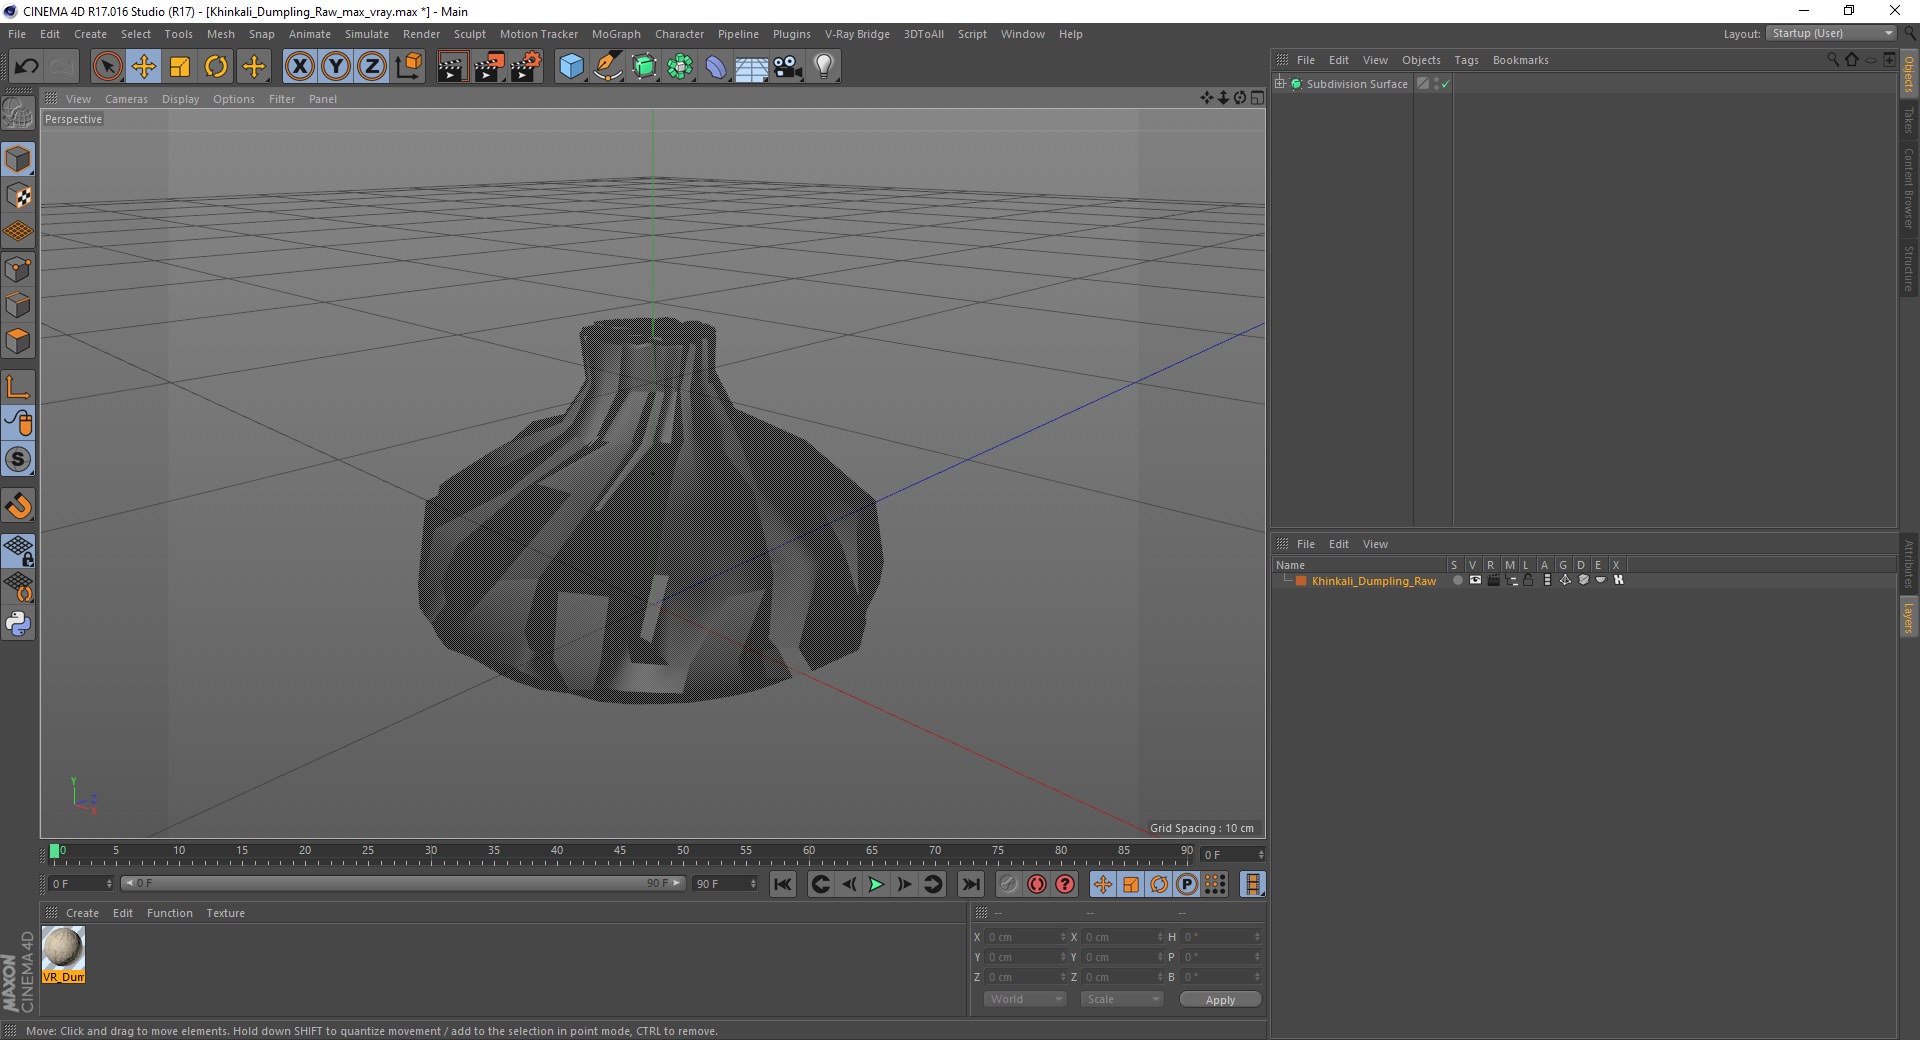Go to end of animation
The width and height of the screenshot is (1920, 1040).
971,884
